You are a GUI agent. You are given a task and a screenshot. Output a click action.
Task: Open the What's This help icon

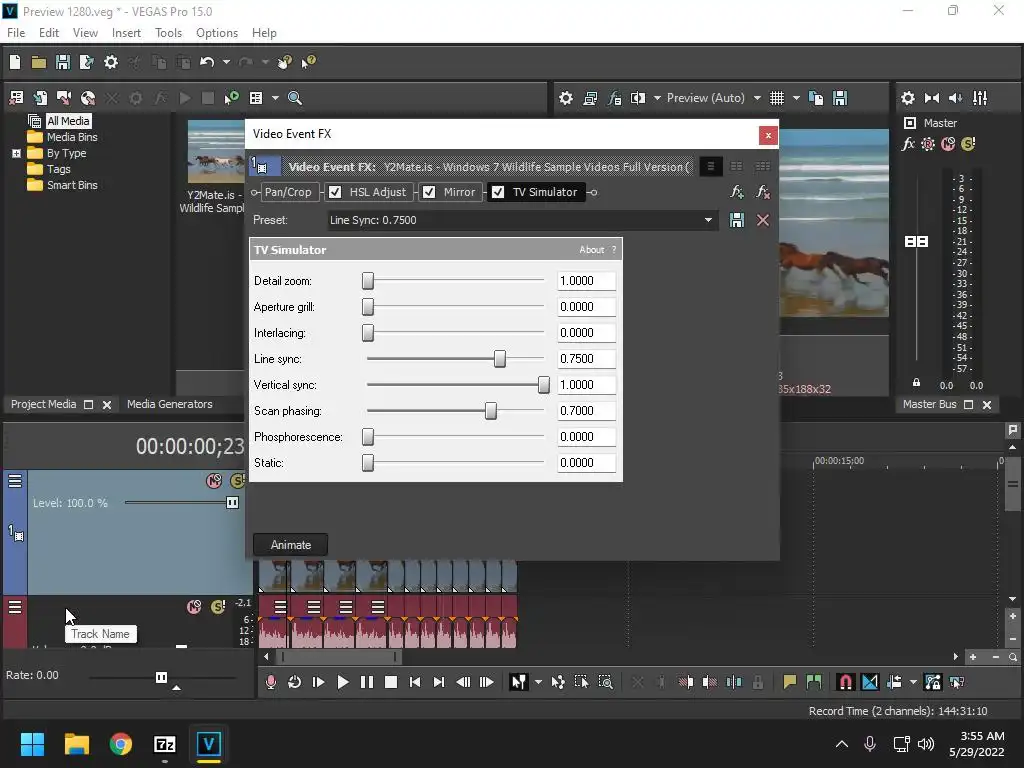click(x=308, y=62)
